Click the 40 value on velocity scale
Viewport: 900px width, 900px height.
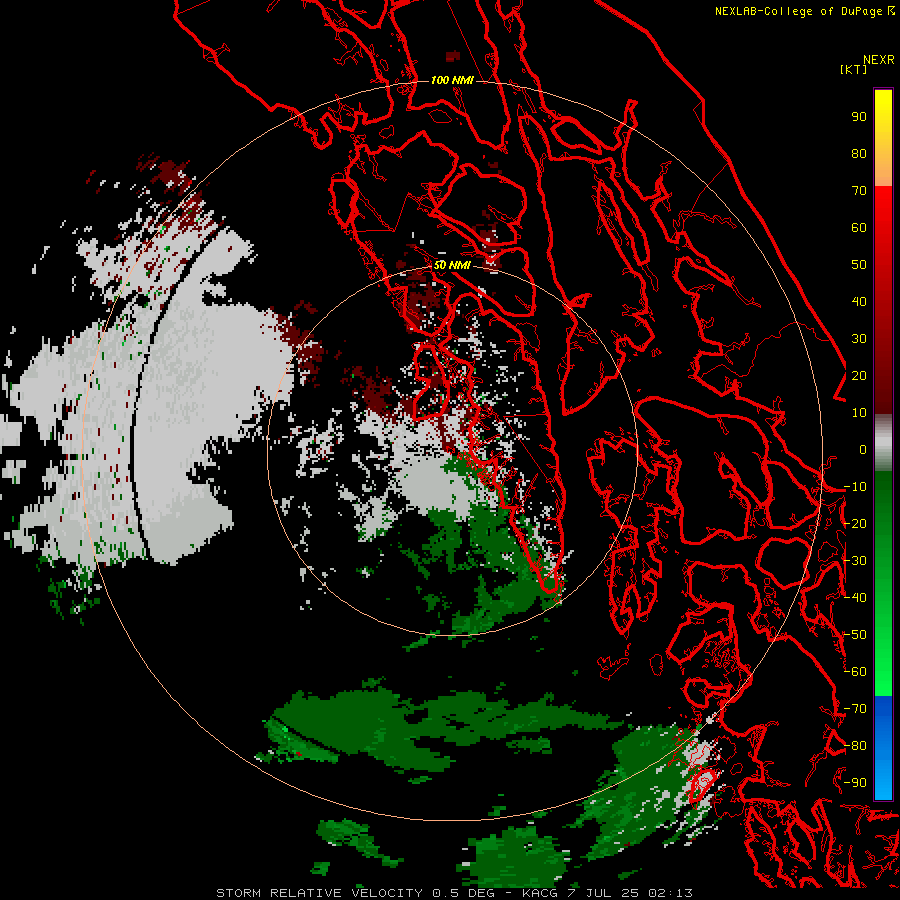[859, 301]
